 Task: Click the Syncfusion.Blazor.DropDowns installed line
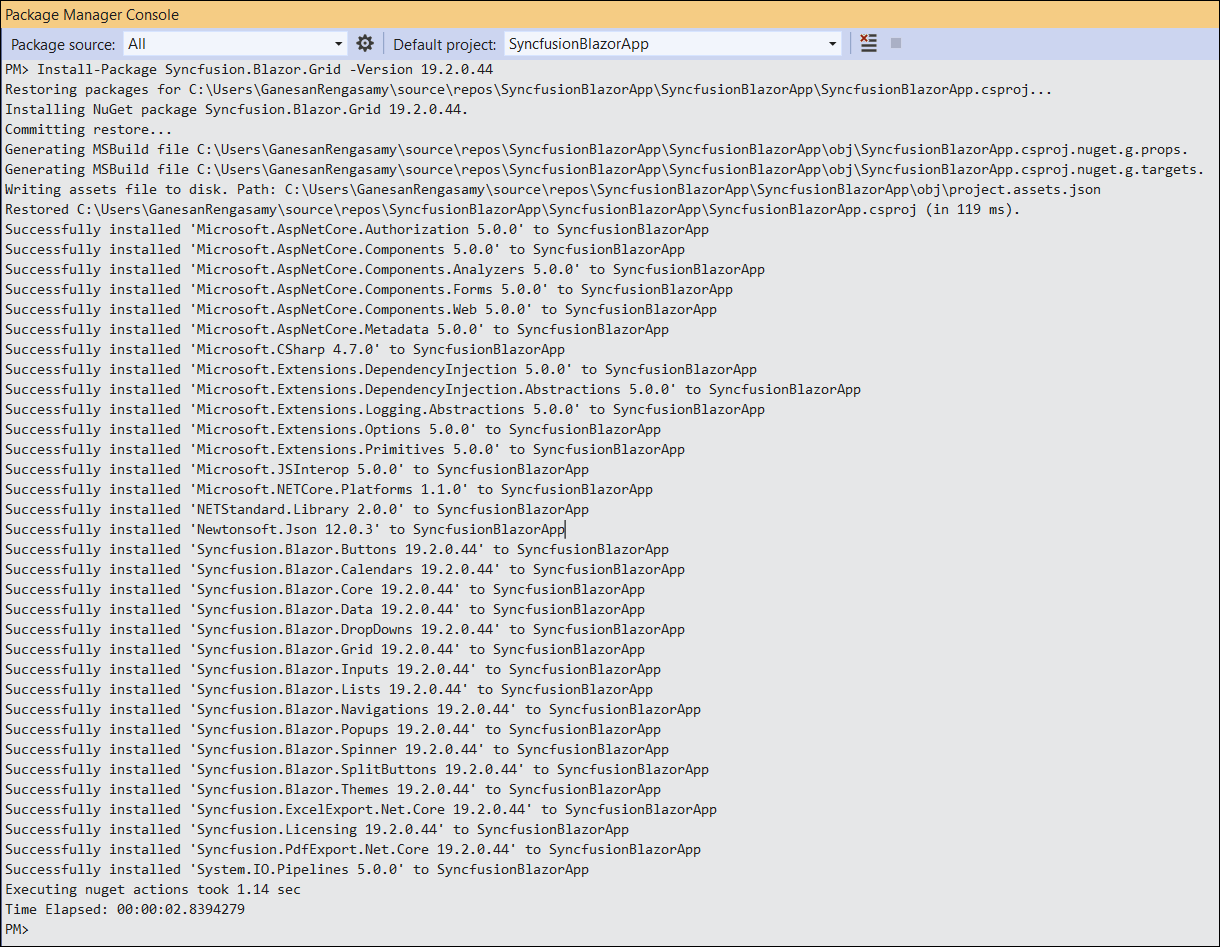click(345, 629)
